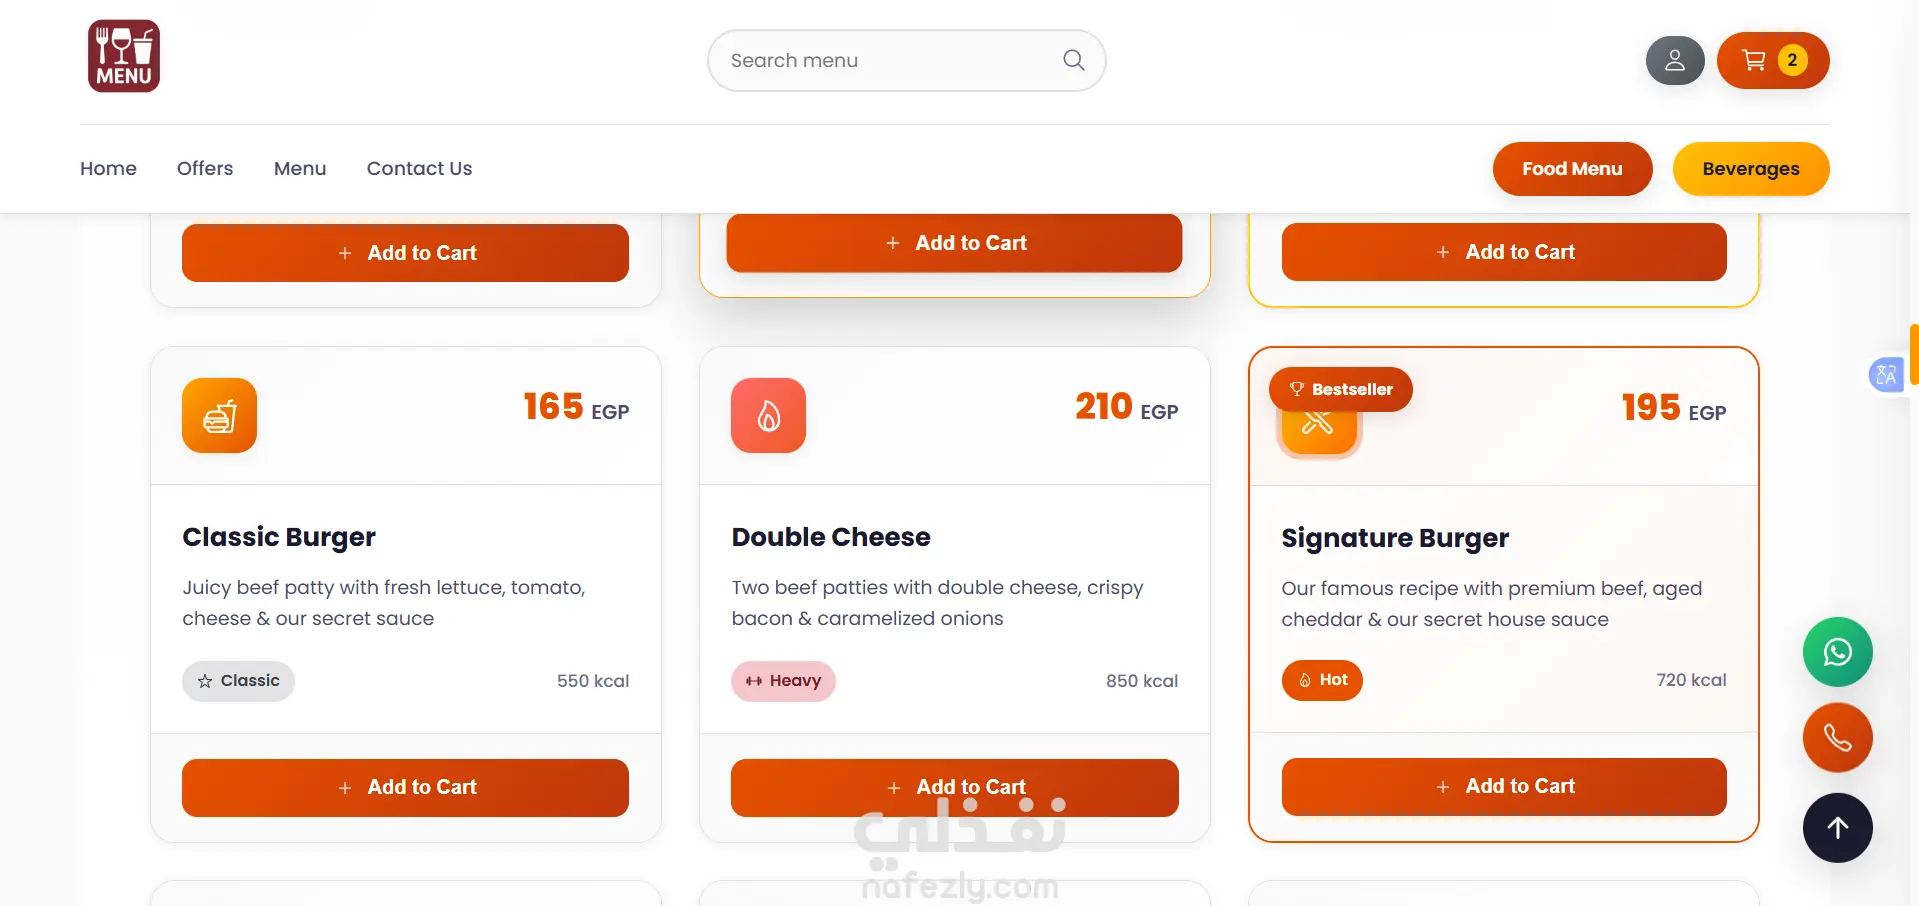The height and width of the screenshot is (906, 1919).
Task: Open Contact Us page
Action: click(x=419, y=168)
